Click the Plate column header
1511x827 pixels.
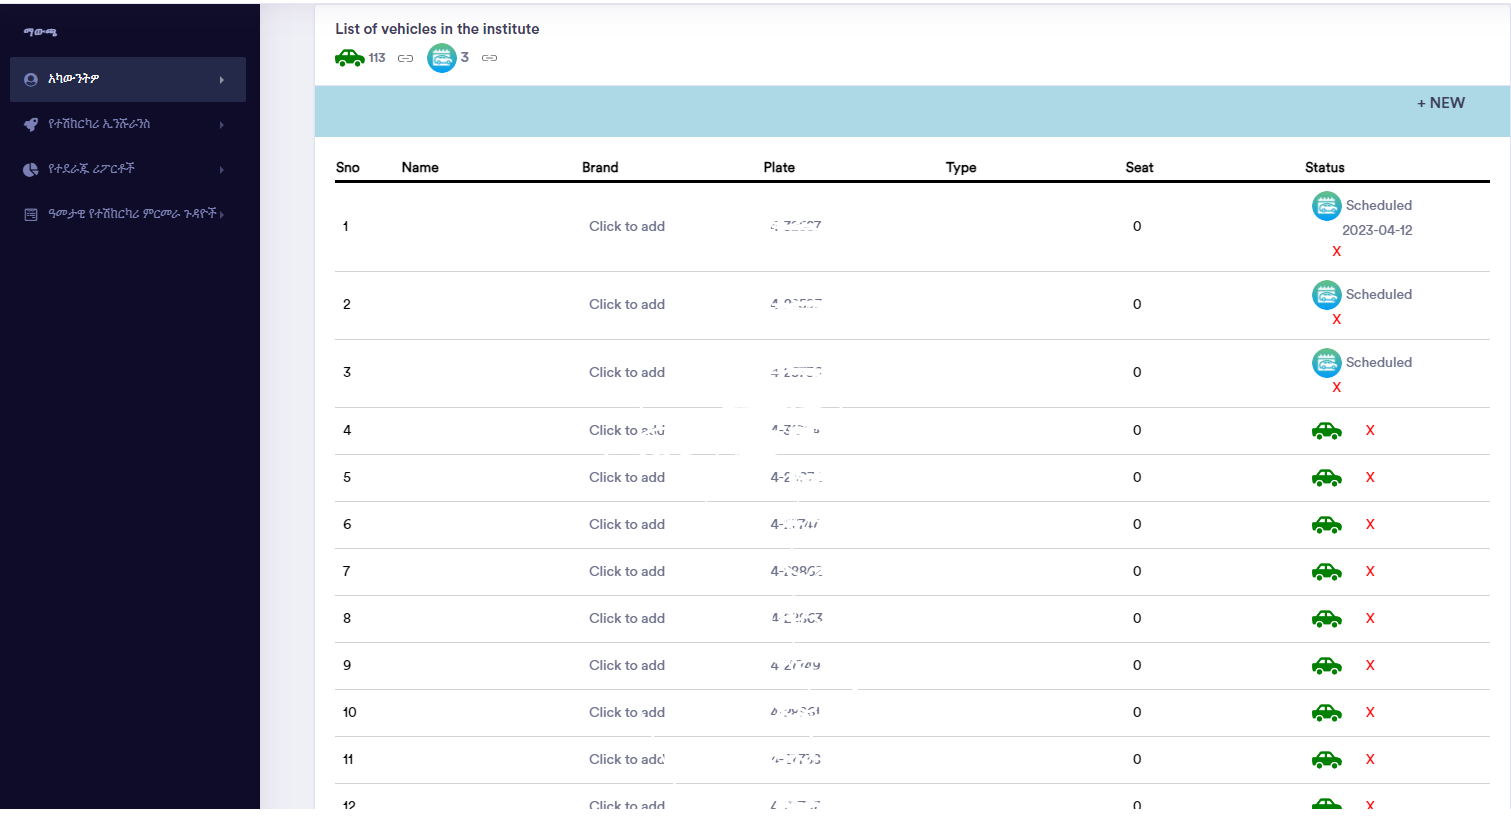(x=779, y=168)
